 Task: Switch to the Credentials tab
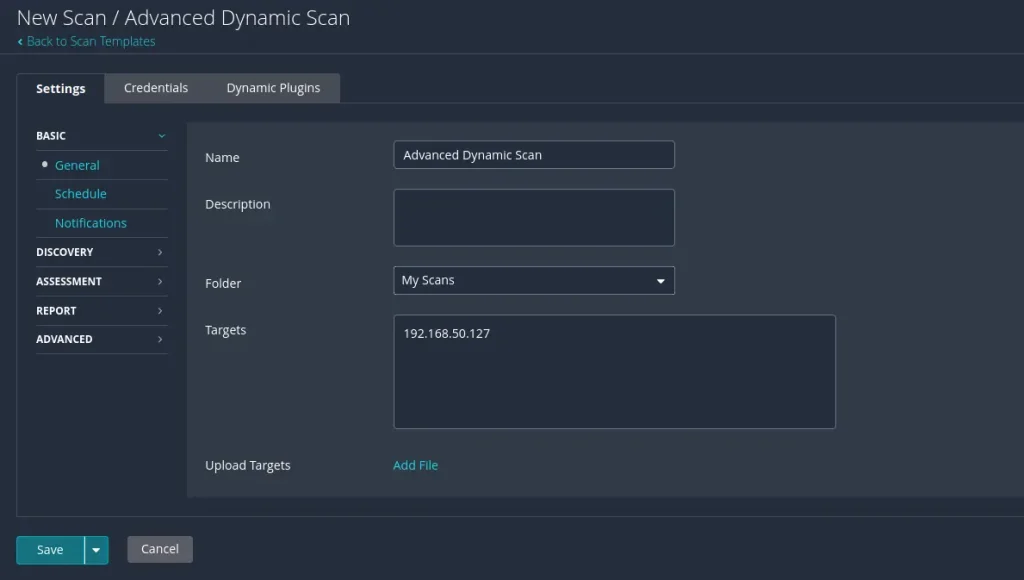point(156,88)
